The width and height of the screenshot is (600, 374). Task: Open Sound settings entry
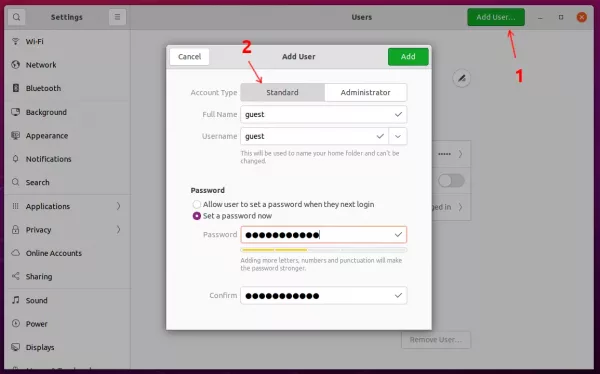(x=67, y=300)
